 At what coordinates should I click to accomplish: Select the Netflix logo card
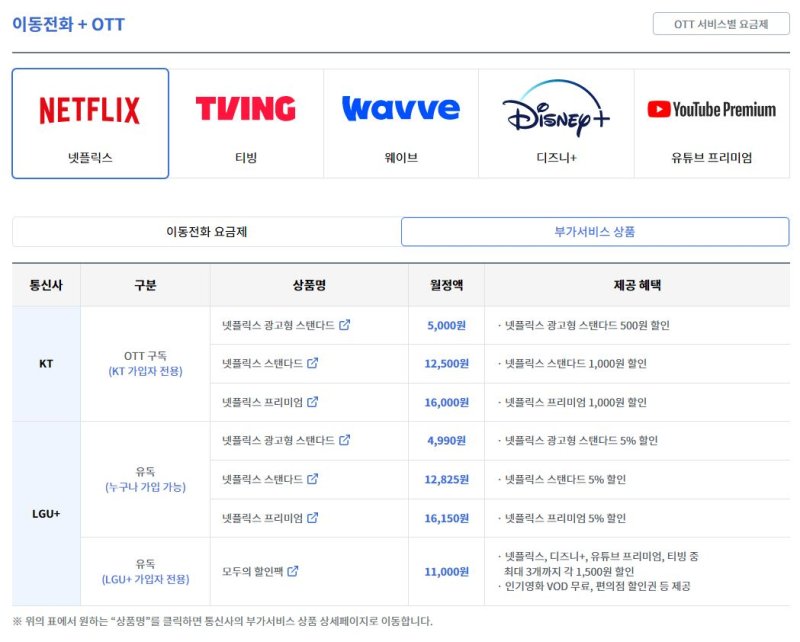[x=90, y=123]
